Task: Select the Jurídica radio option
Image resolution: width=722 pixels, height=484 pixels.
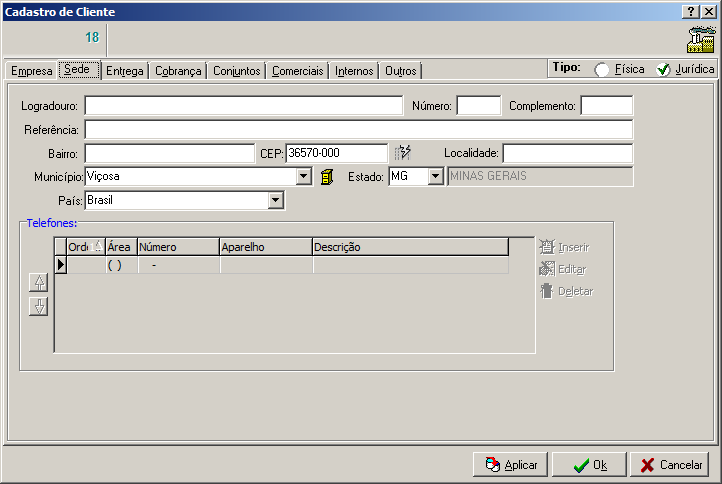Action: click(x=662, y=70)
